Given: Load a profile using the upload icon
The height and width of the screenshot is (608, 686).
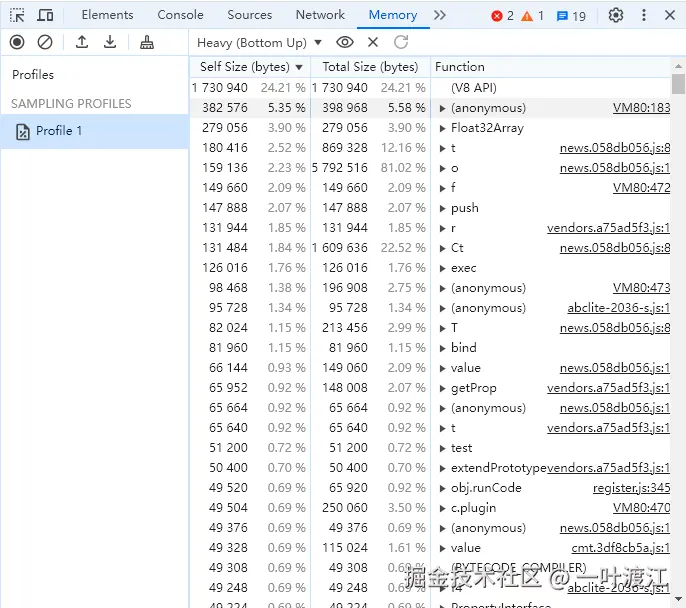Looking at the screenshot, I should pos(82,42).
